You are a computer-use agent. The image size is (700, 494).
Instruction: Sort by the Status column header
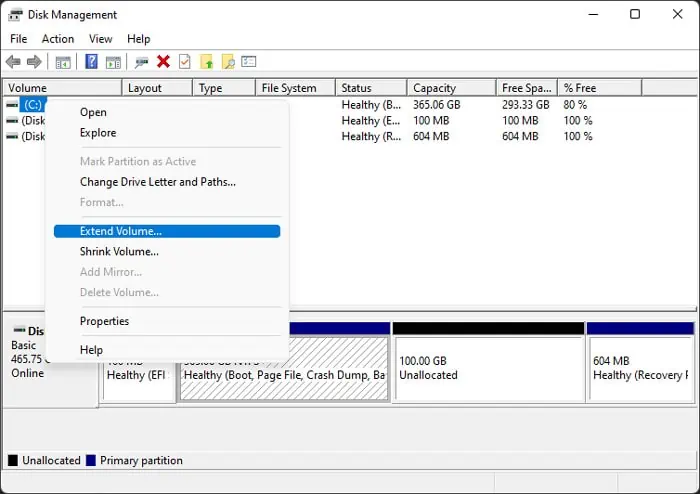[x=371, y=88]
